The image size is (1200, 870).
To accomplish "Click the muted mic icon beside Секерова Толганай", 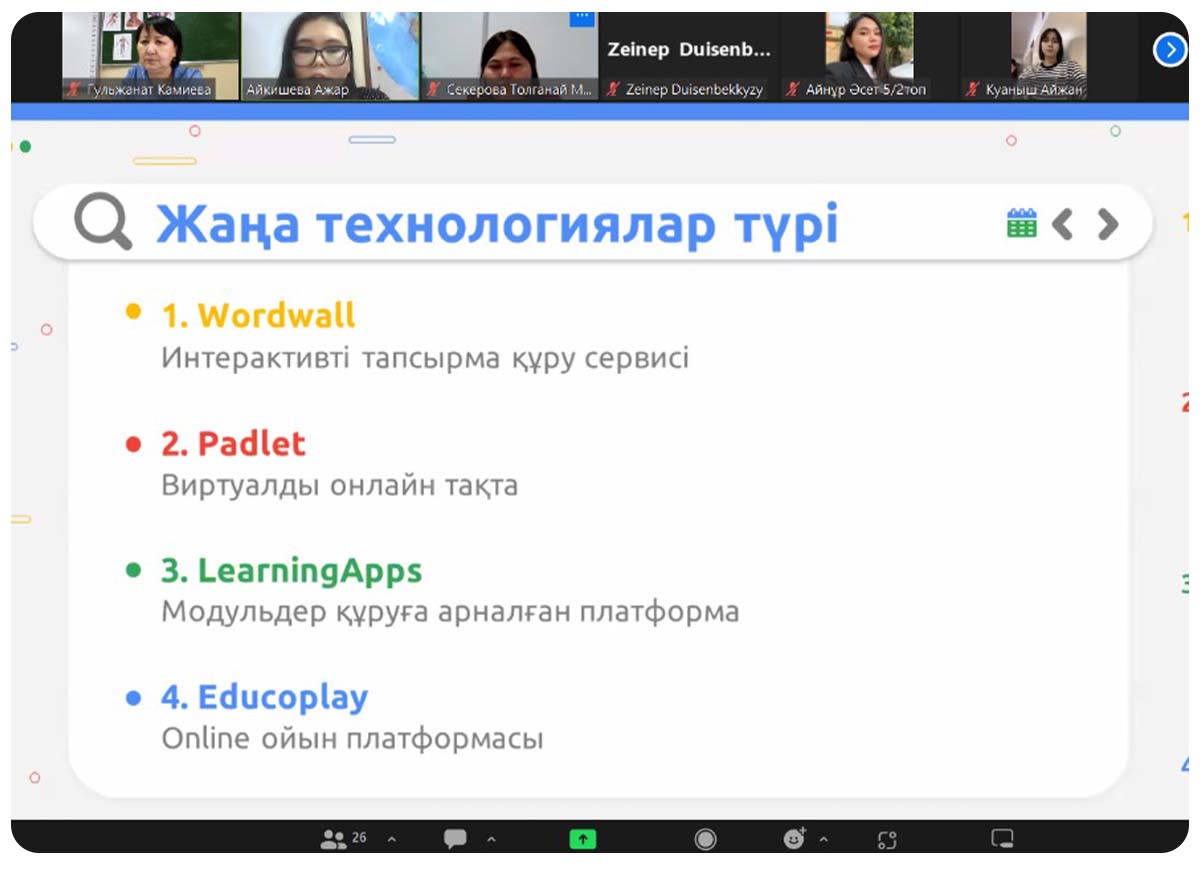I will [434, 90].
